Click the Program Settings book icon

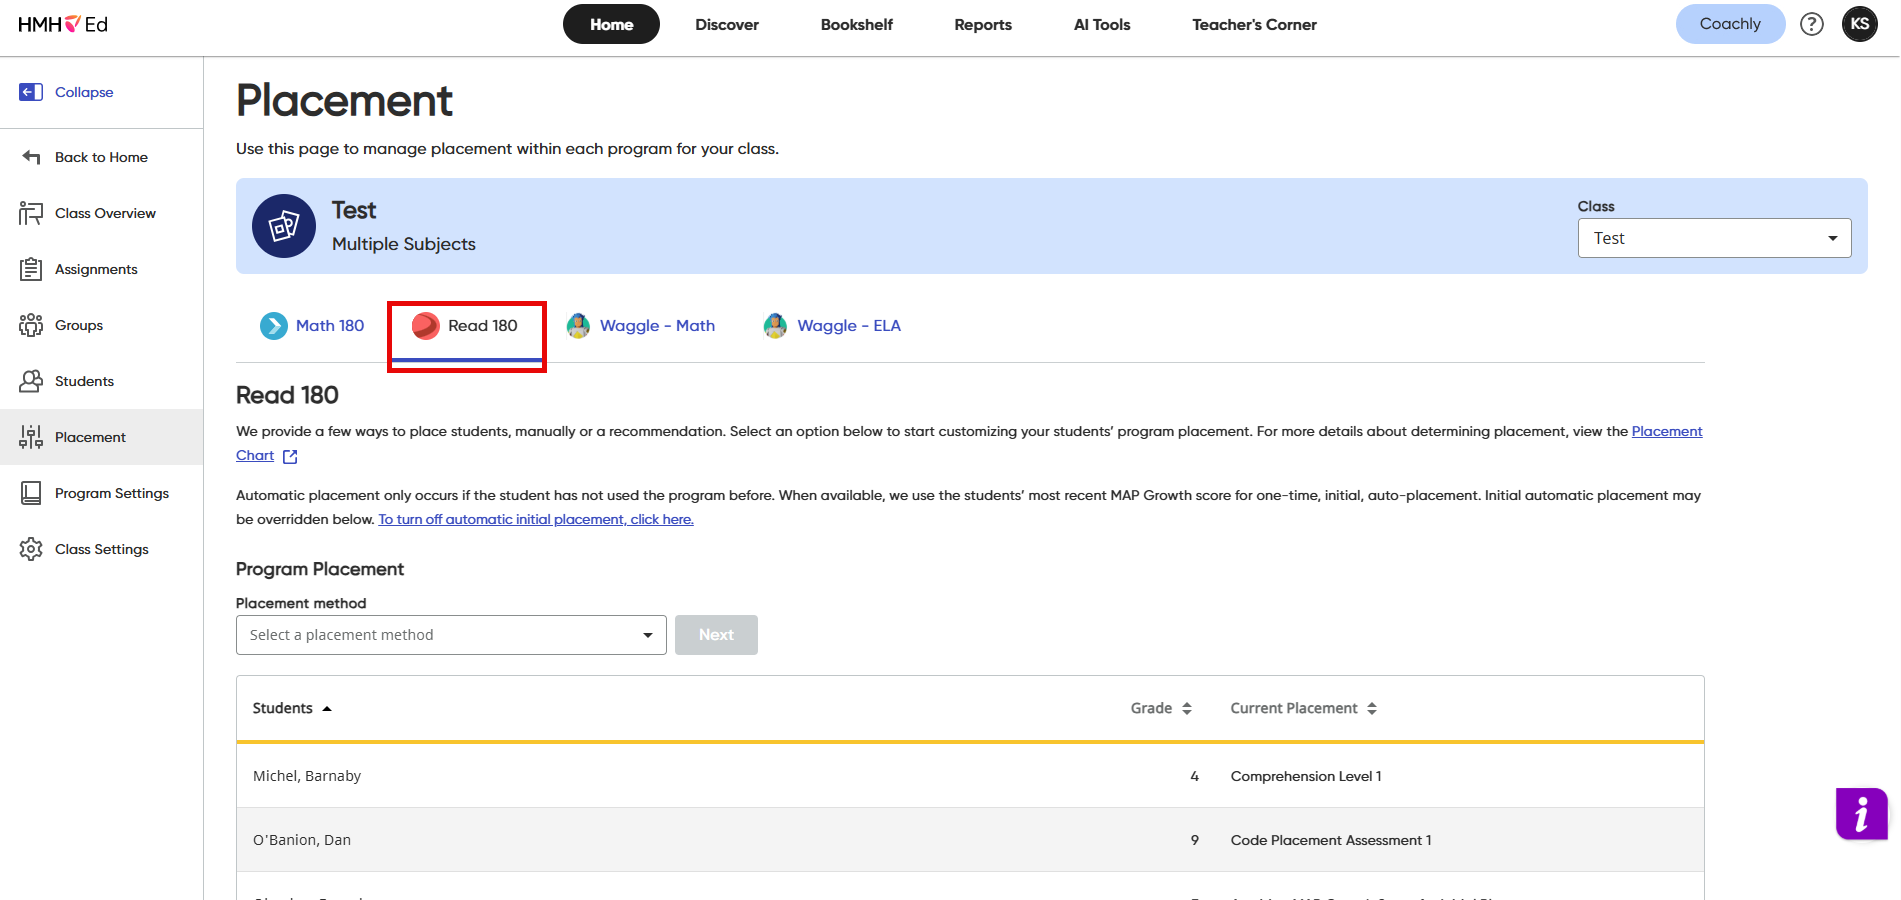(31, 493)
